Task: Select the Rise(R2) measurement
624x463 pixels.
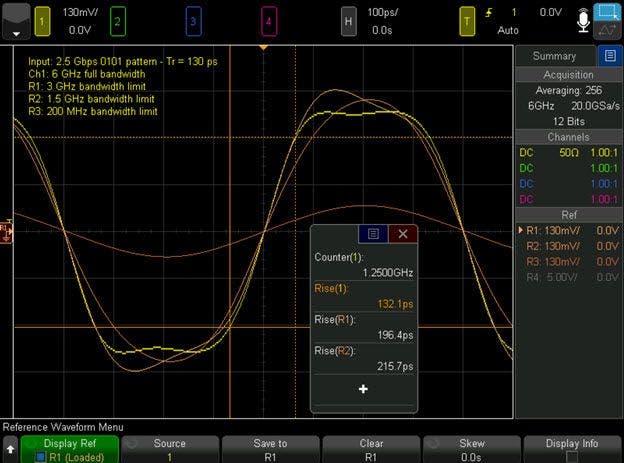Action: [364, 358]
